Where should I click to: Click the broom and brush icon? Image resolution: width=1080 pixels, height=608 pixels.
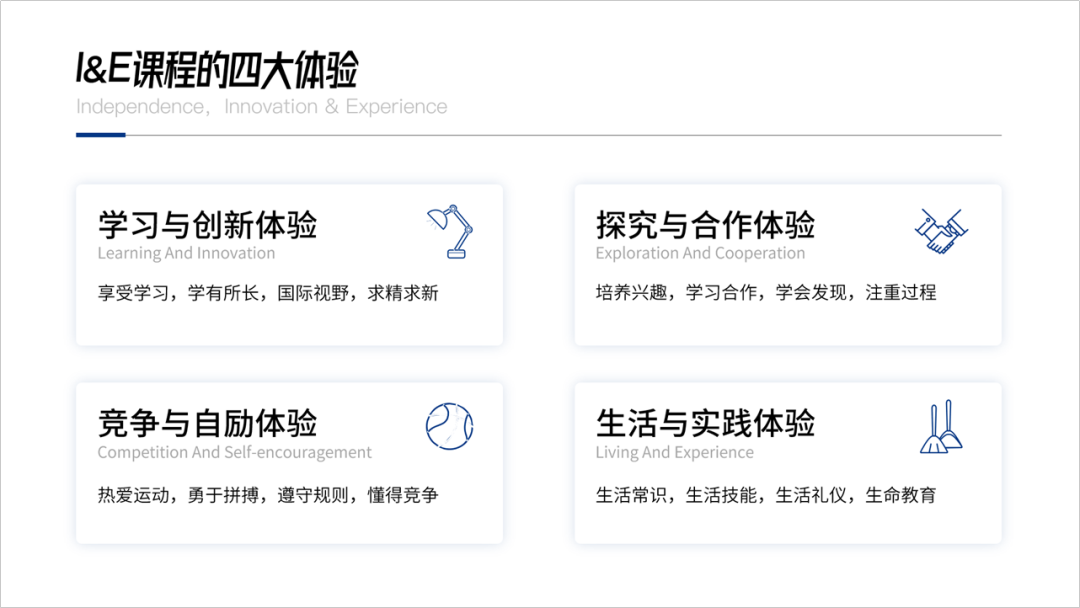[x=941, y=427]
